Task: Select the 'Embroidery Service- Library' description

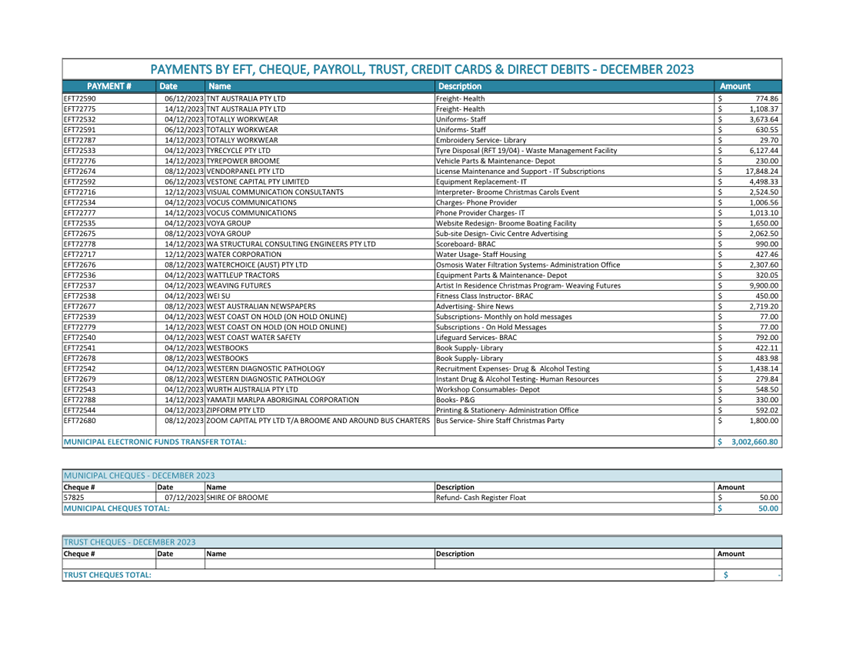Action: point(481,140)
